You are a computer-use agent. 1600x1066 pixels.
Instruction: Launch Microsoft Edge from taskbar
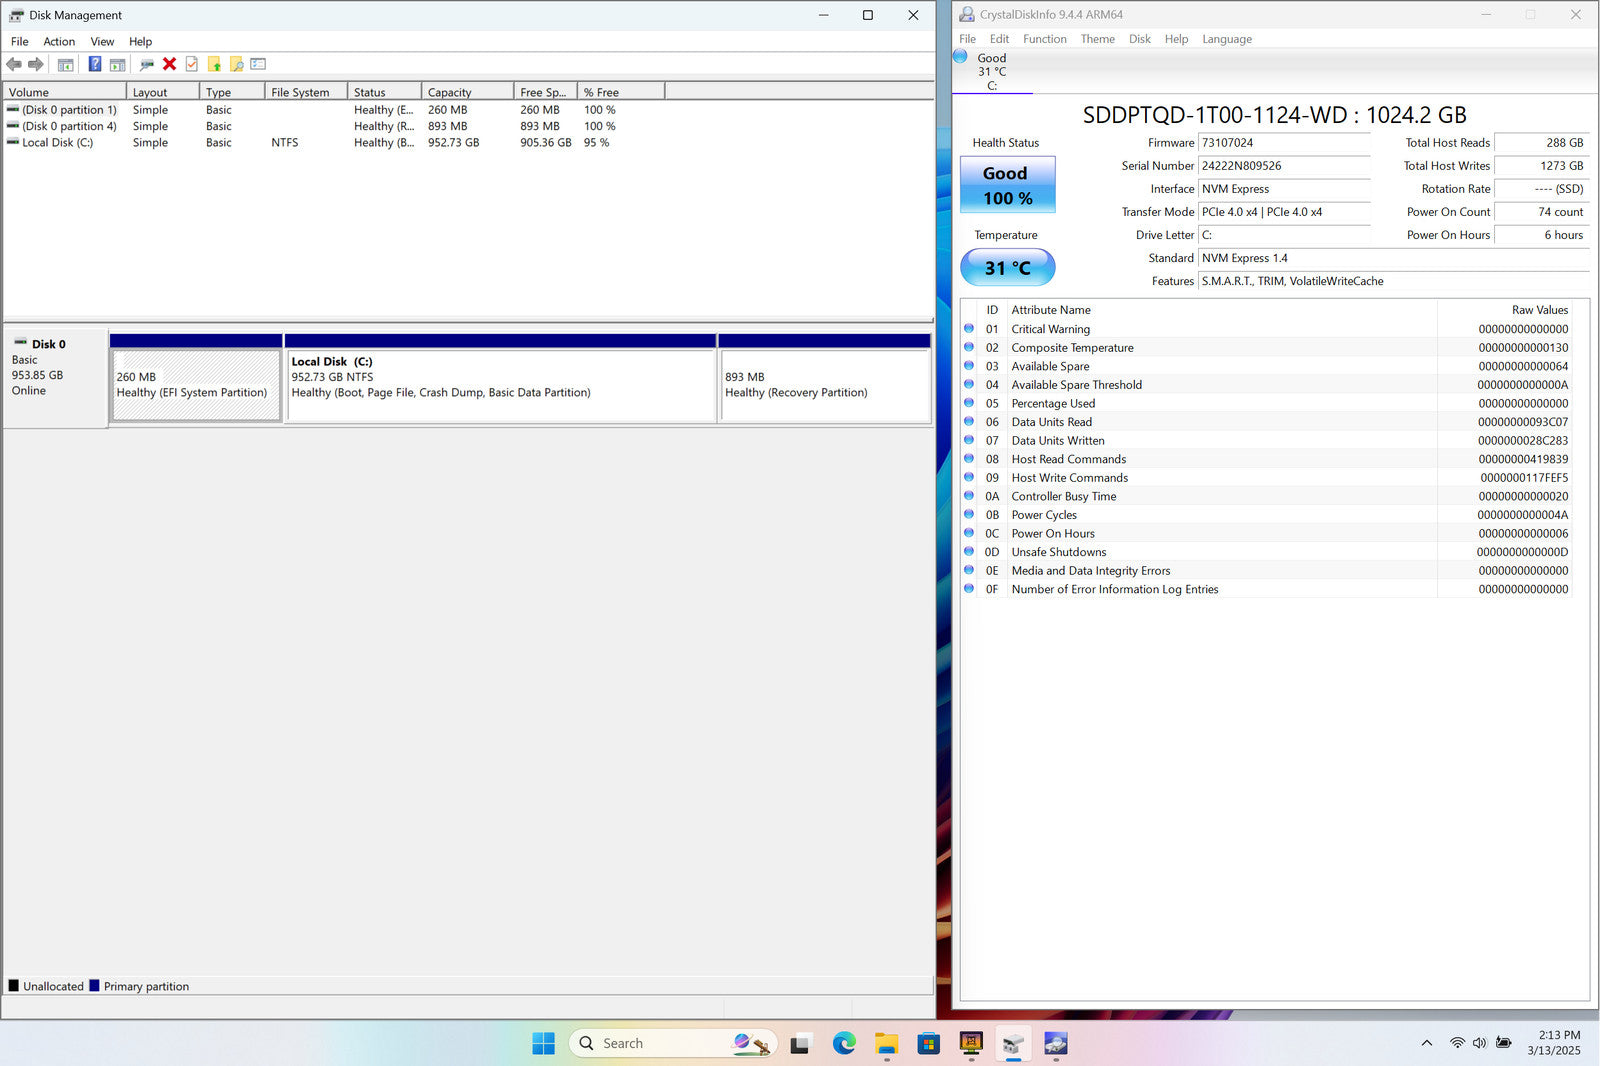(844, 1043)
